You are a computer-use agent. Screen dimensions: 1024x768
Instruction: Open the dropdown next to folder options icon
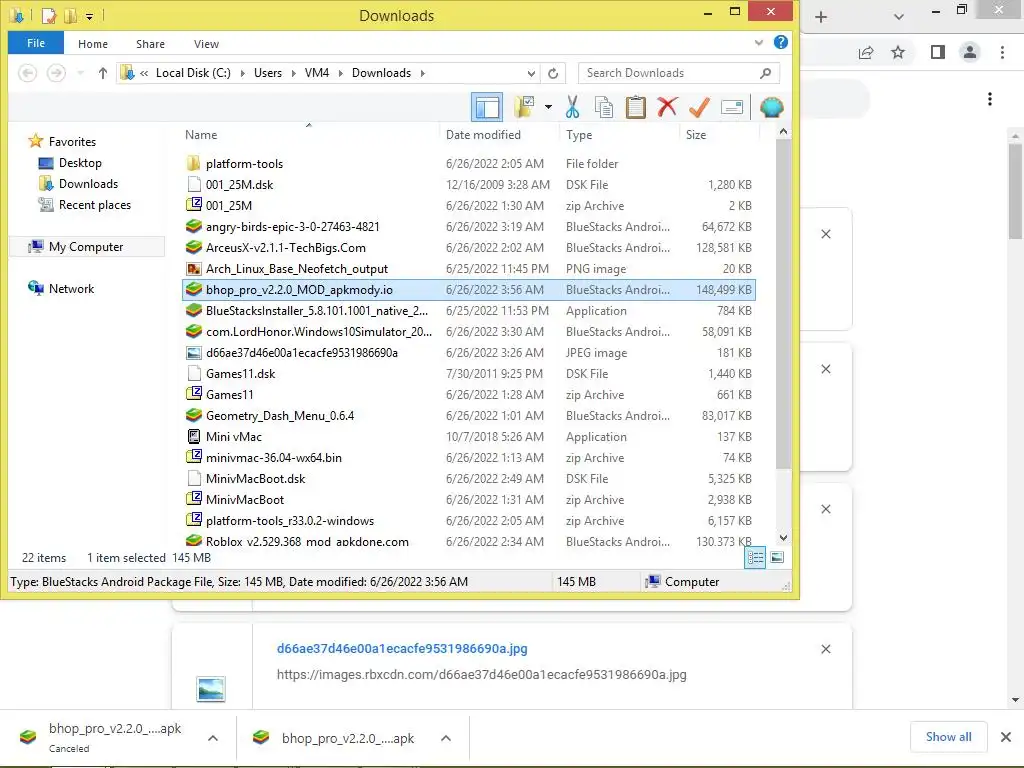[548, 107]
